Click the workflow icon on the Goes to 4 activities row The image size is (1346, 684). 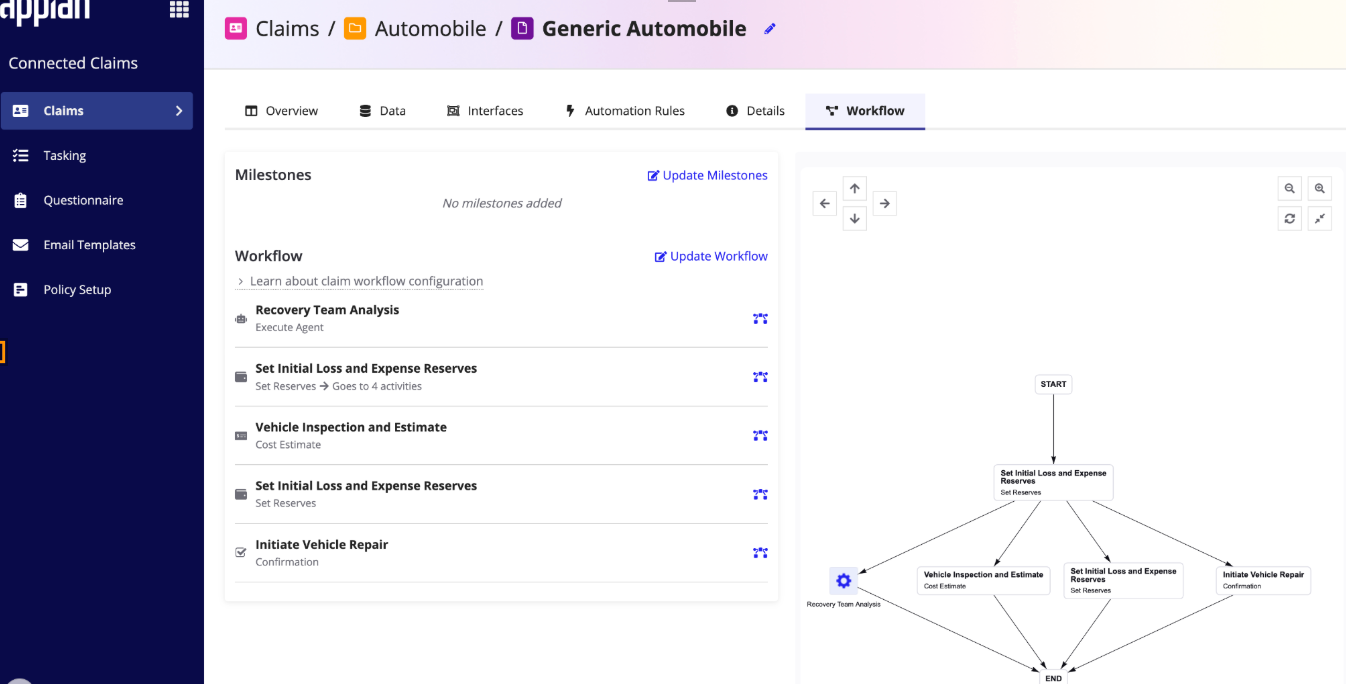[761, 377]
